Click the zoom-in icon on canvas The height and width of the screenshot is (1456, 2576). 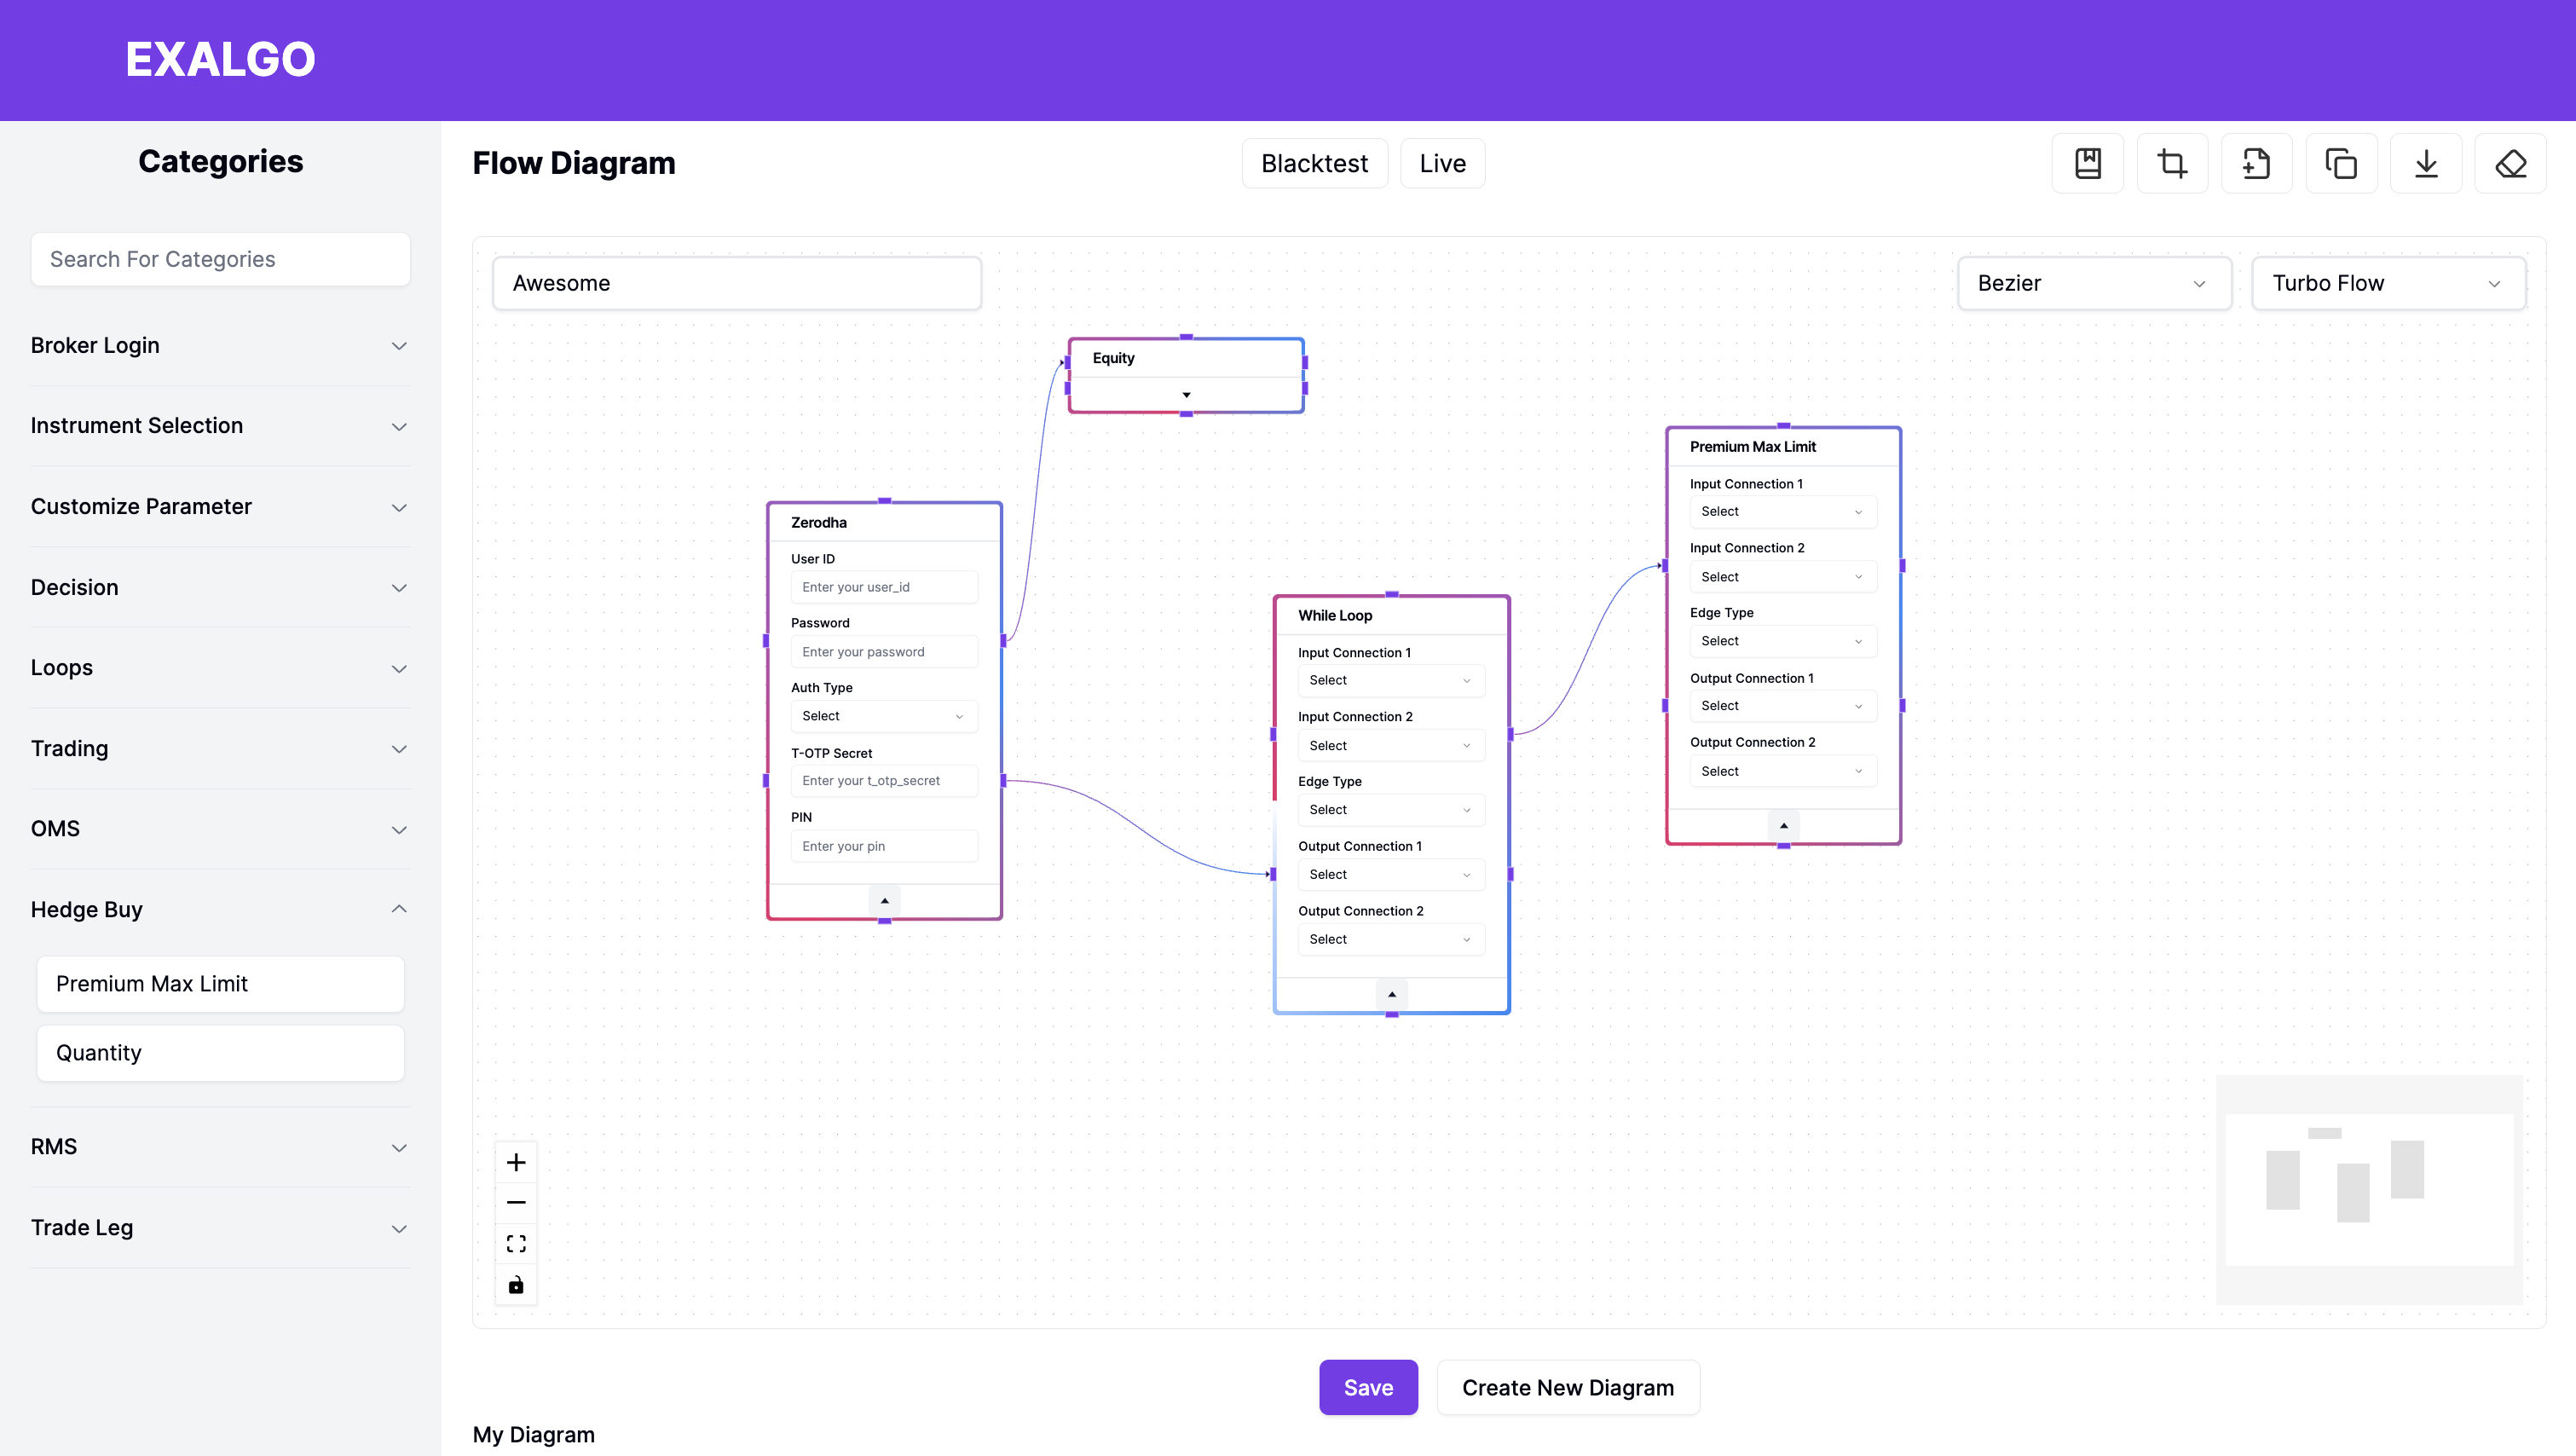(517, 1162)
